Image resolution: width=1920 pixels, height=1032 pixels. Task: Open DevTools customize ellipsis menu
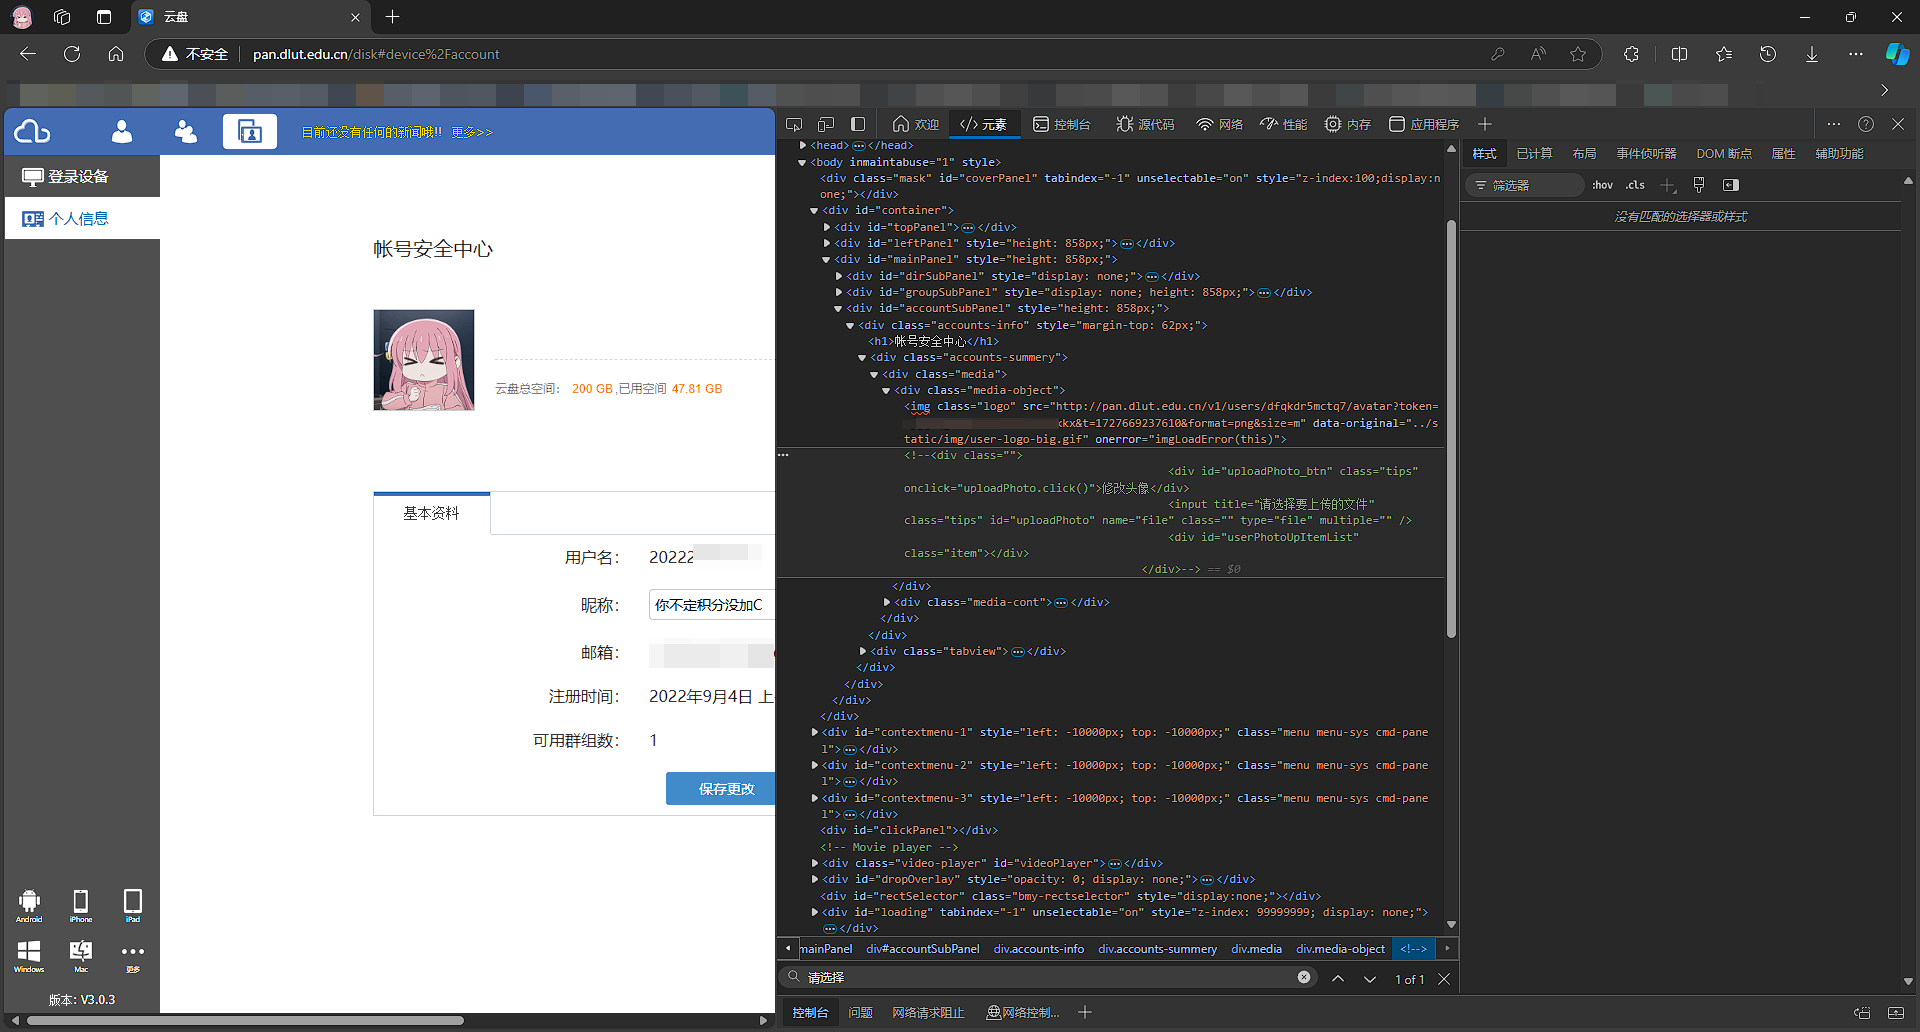coord(1833,124)
